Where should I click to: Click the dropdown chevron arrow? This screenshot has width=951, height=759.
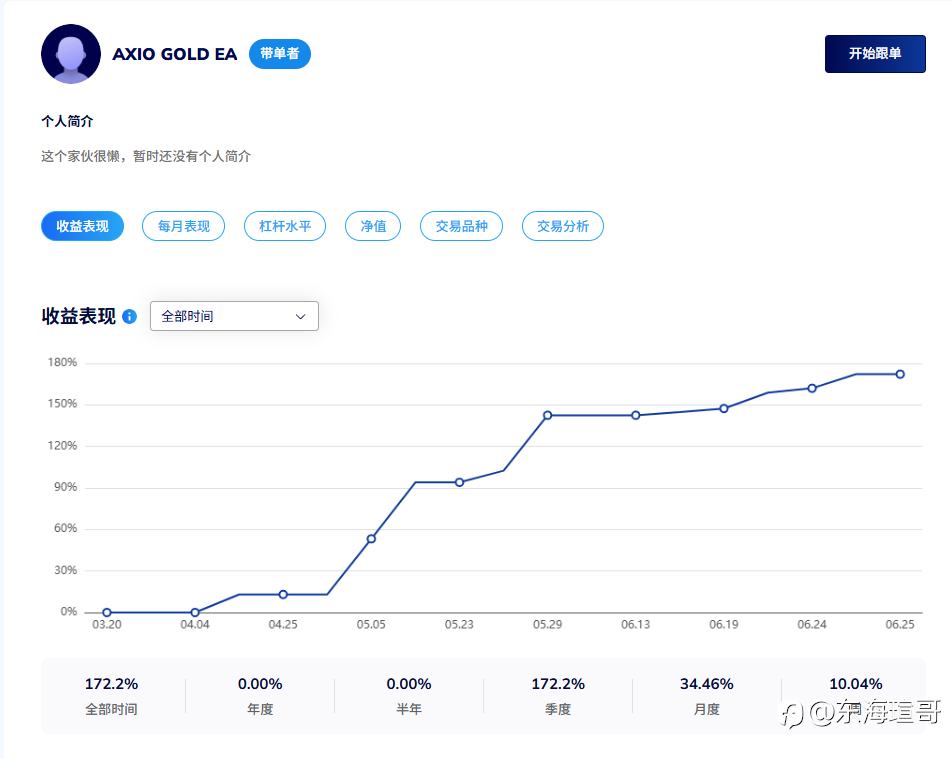300,317
